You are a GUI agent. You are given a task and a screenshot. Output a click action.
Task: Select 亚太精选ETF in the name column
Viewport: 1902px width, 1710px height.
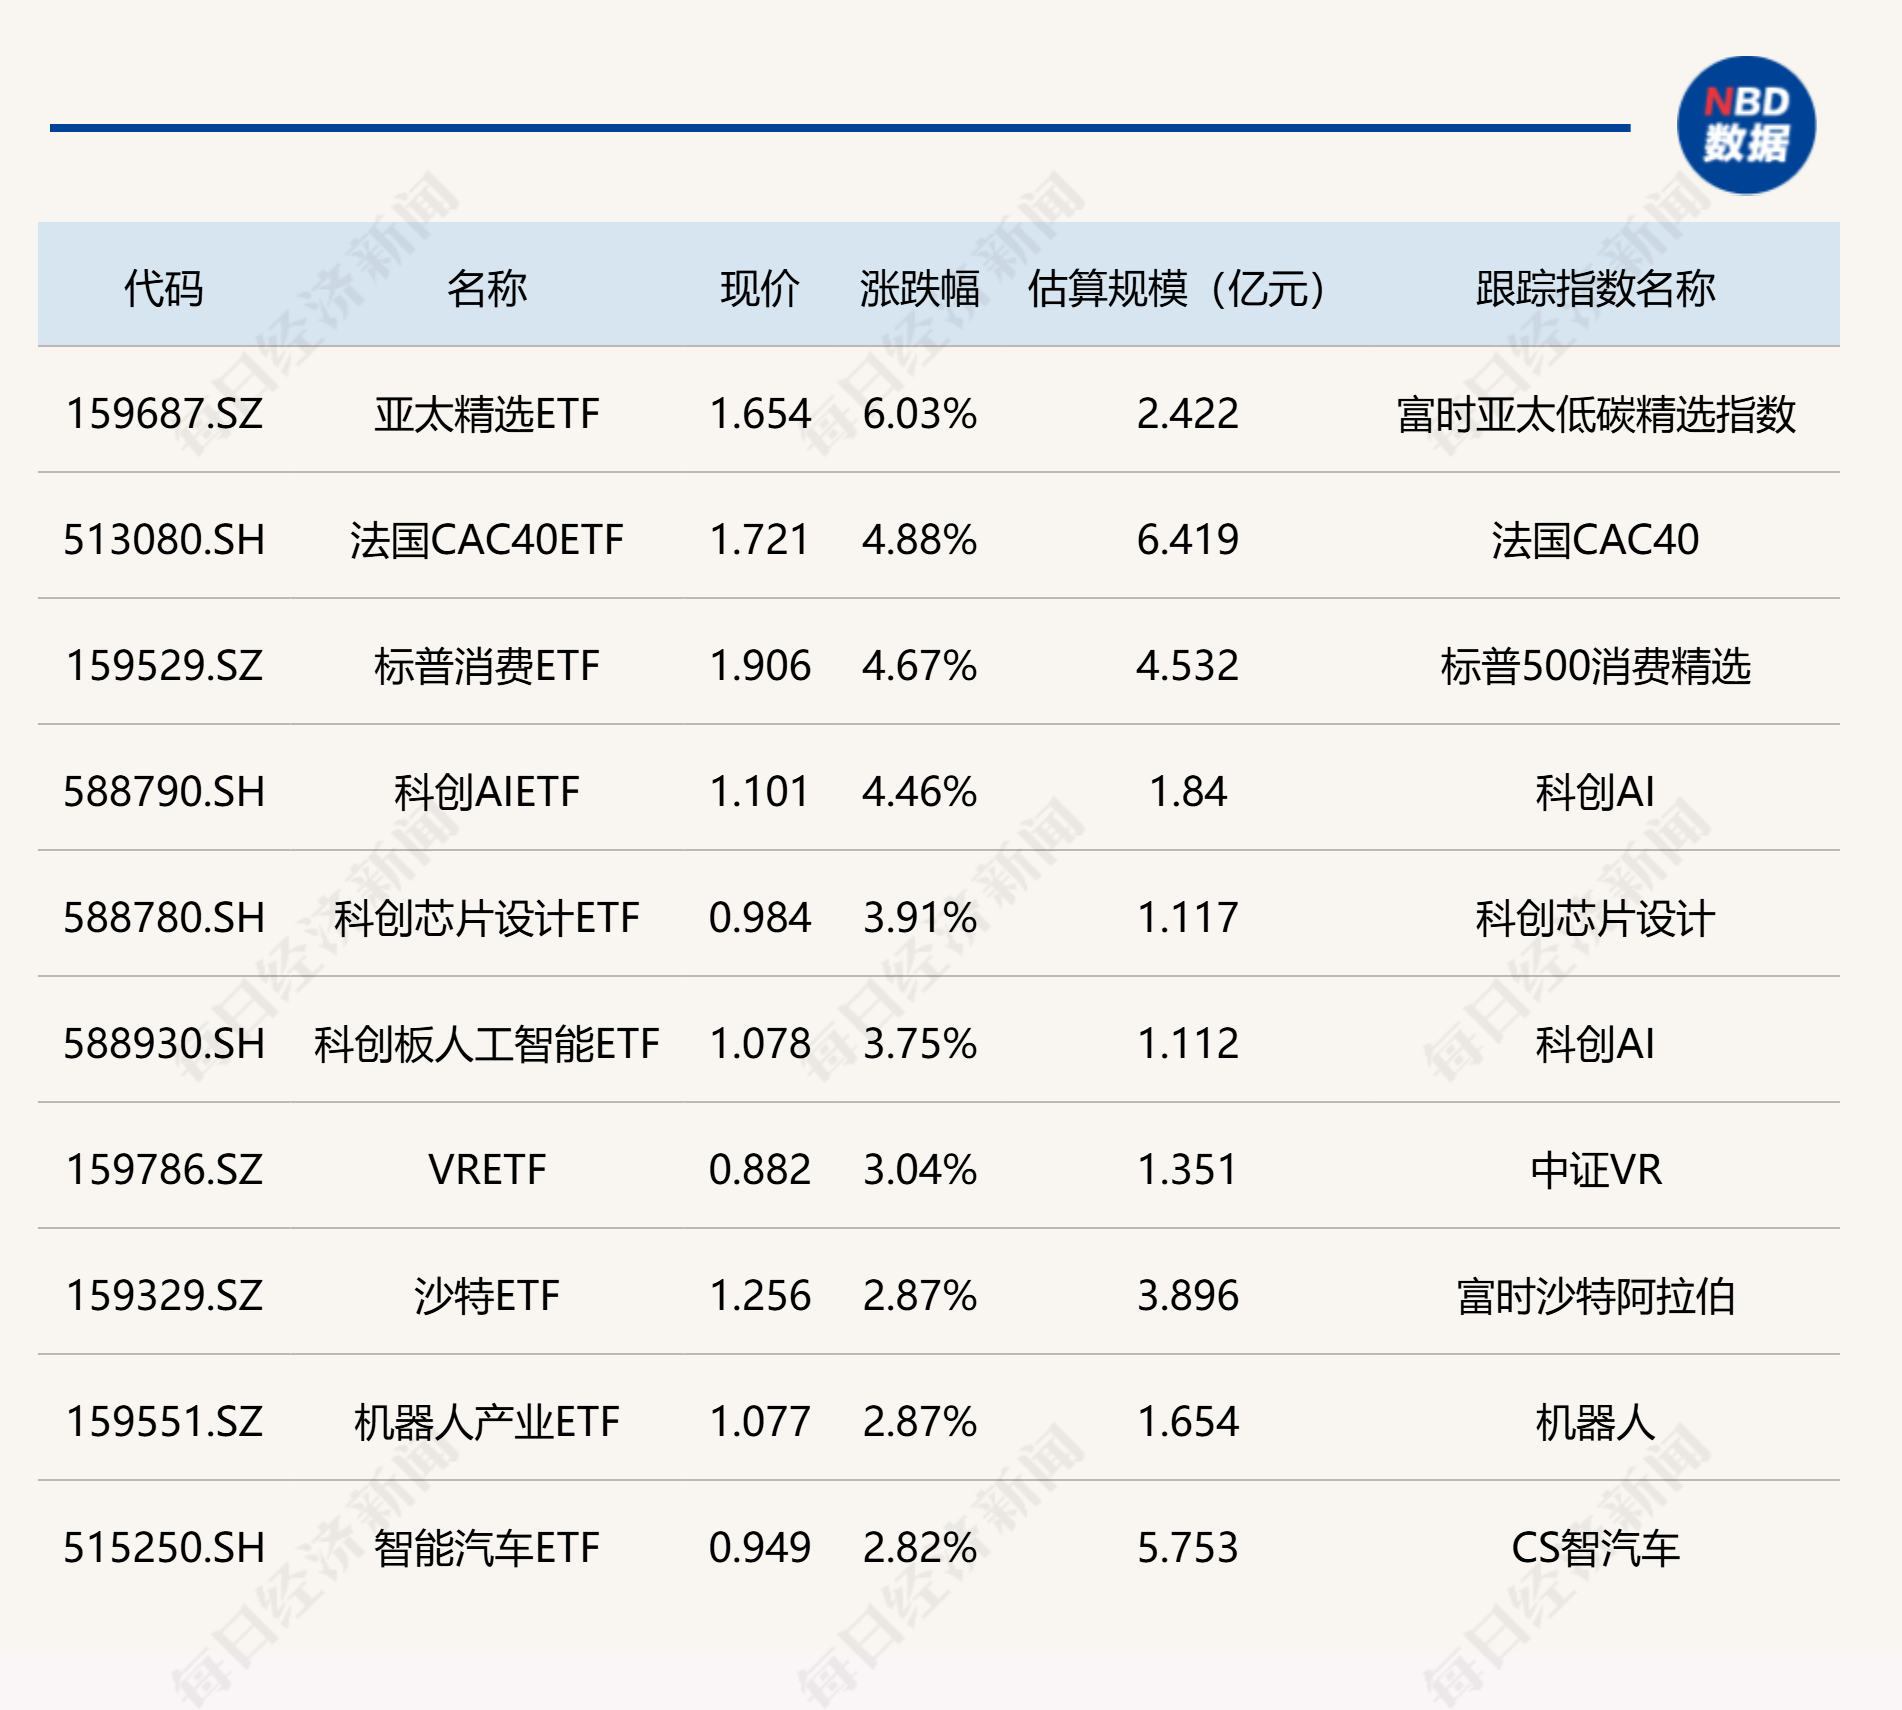tap(487, 412)
